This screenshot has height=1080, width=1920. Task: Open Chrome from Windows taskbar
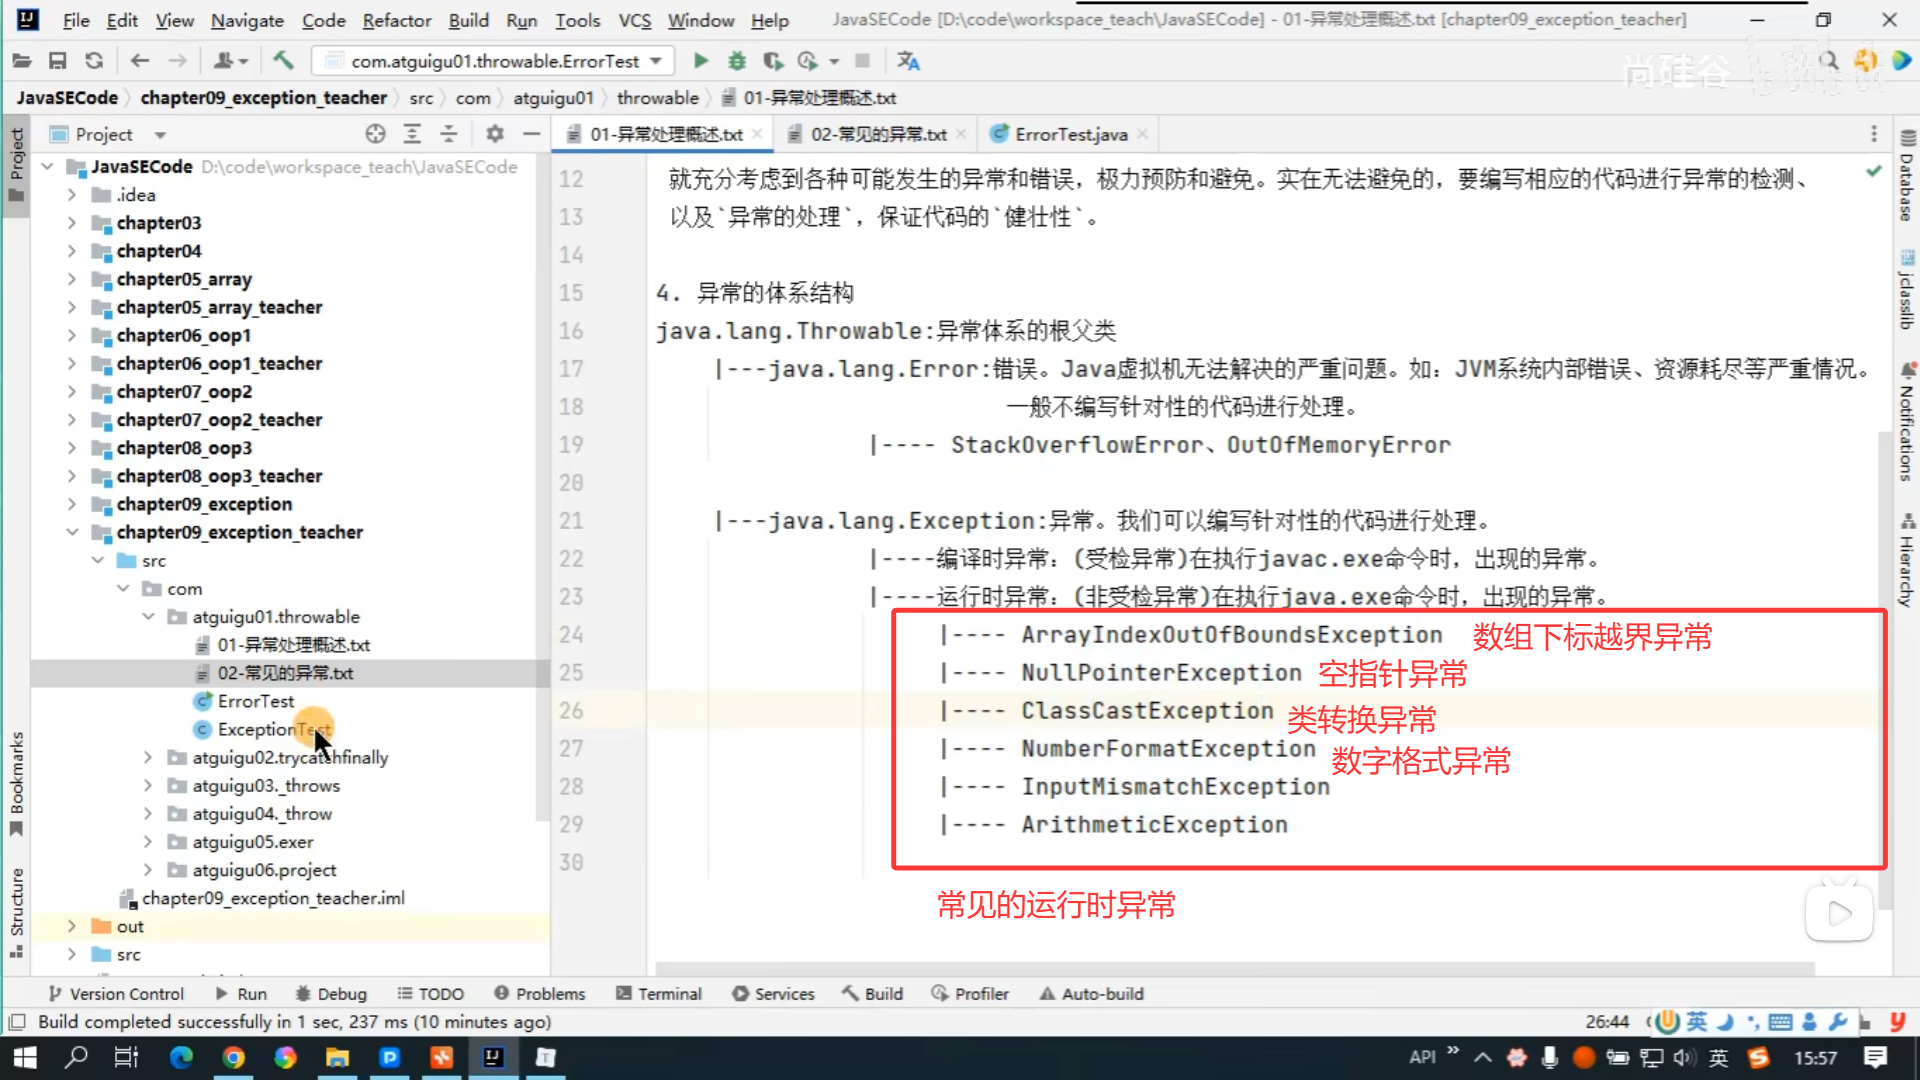(x=233, y=1057)
